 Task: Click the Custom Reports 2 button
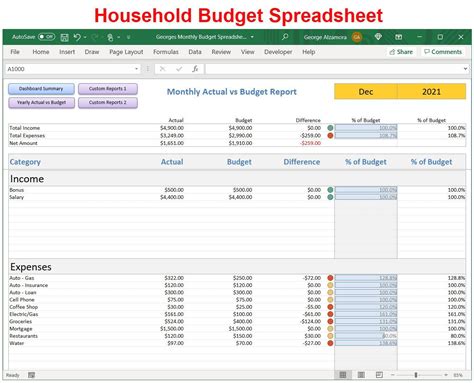[x=108, y=103]
